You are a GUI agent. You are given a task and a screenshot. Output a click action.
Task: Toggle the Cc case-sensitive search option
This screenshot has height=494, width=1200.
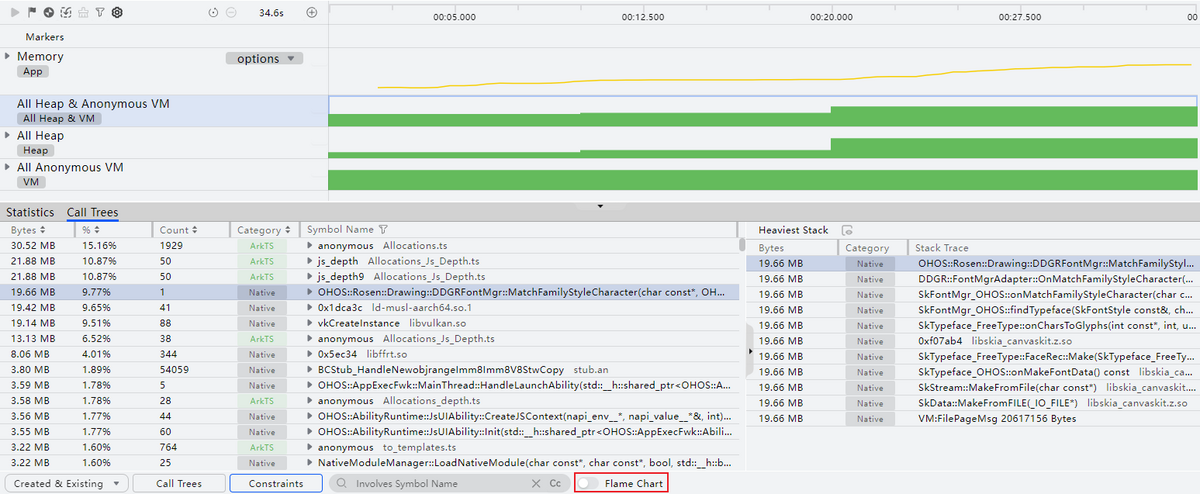[x=555, y=483]
